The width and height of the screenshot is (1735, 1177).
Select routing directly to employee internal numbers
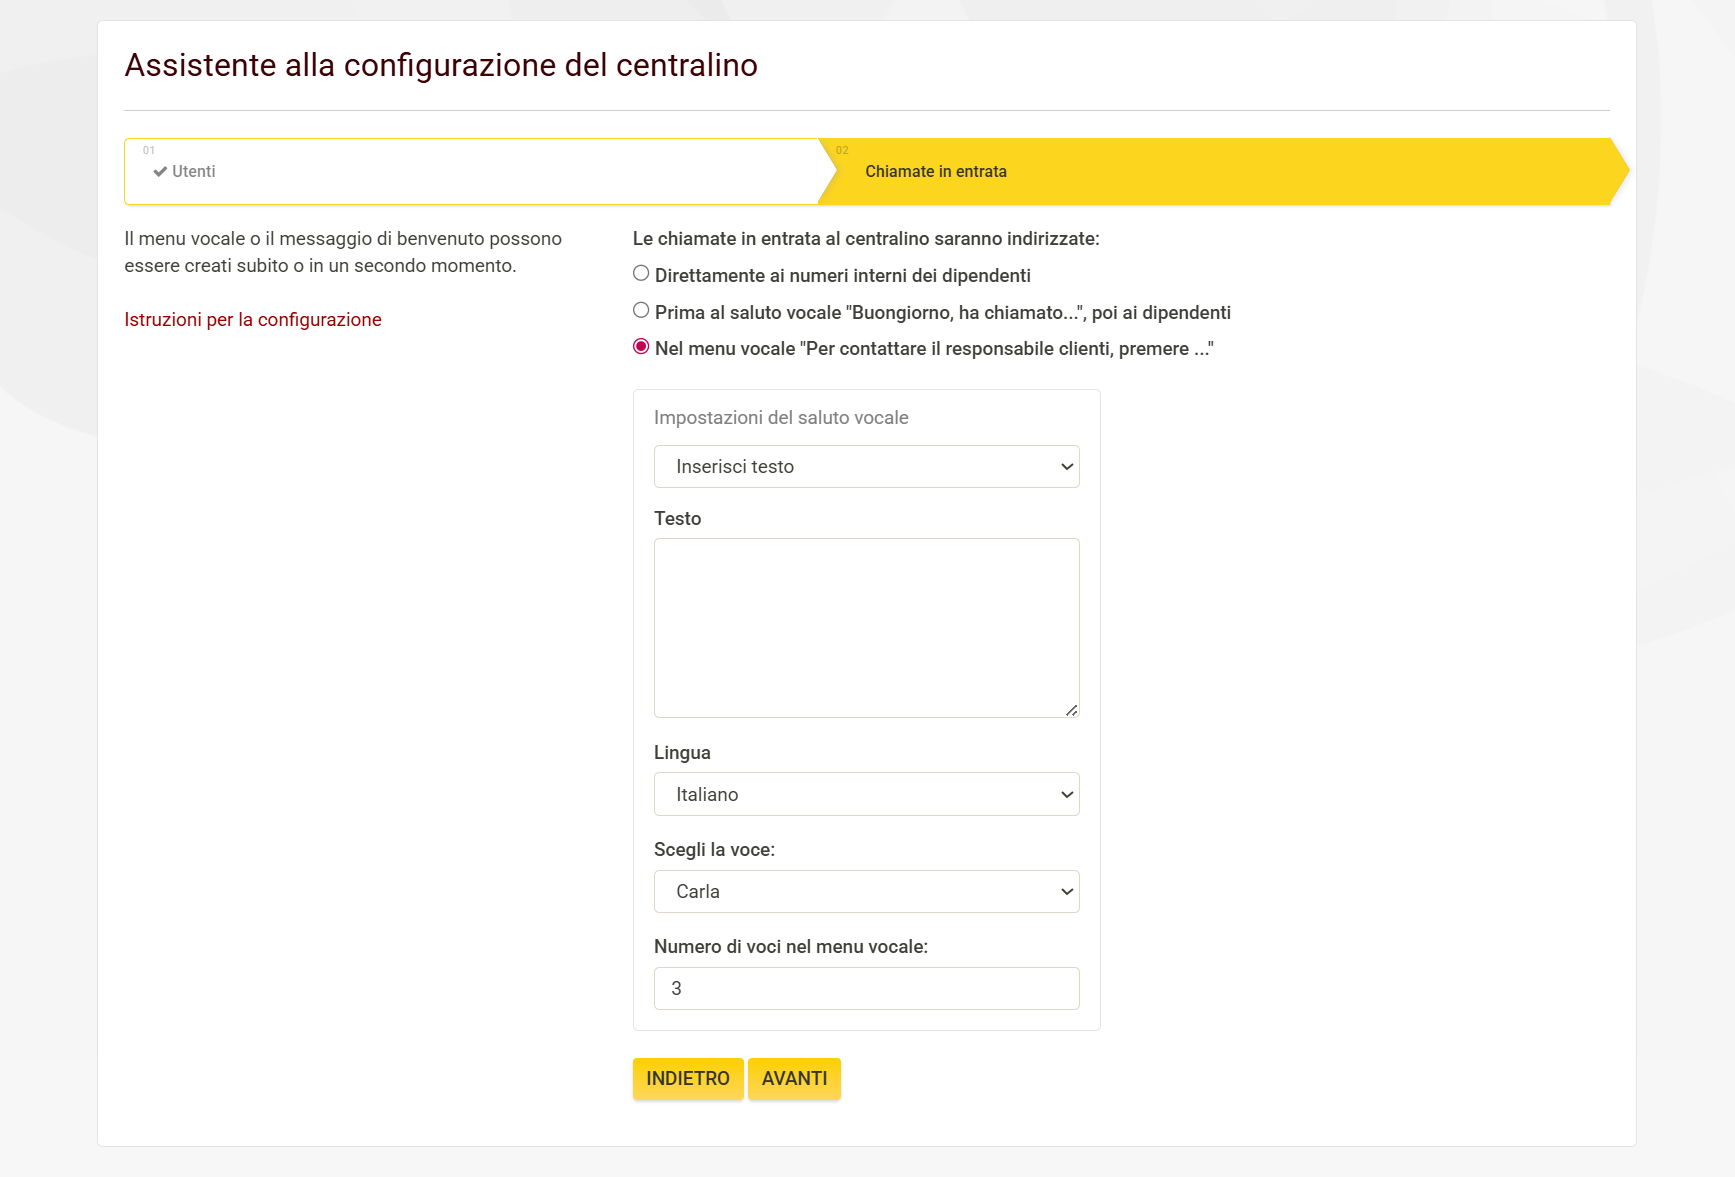coord(640,271)
